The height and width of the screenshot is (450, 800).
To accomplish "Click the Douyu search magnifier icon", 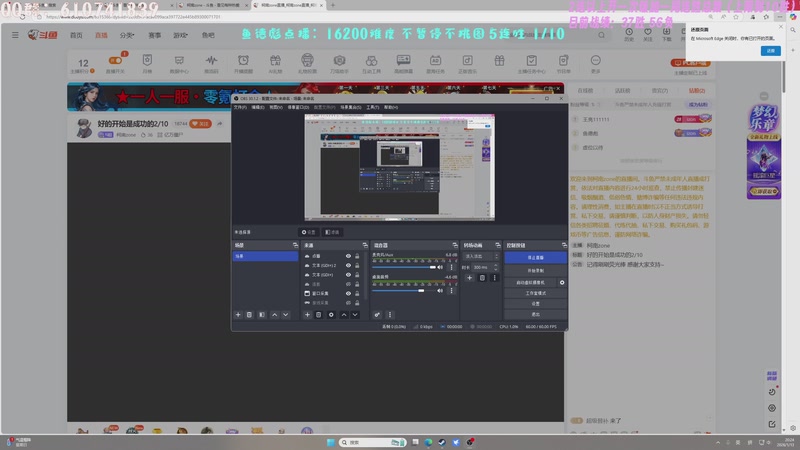I will (602, 35).
